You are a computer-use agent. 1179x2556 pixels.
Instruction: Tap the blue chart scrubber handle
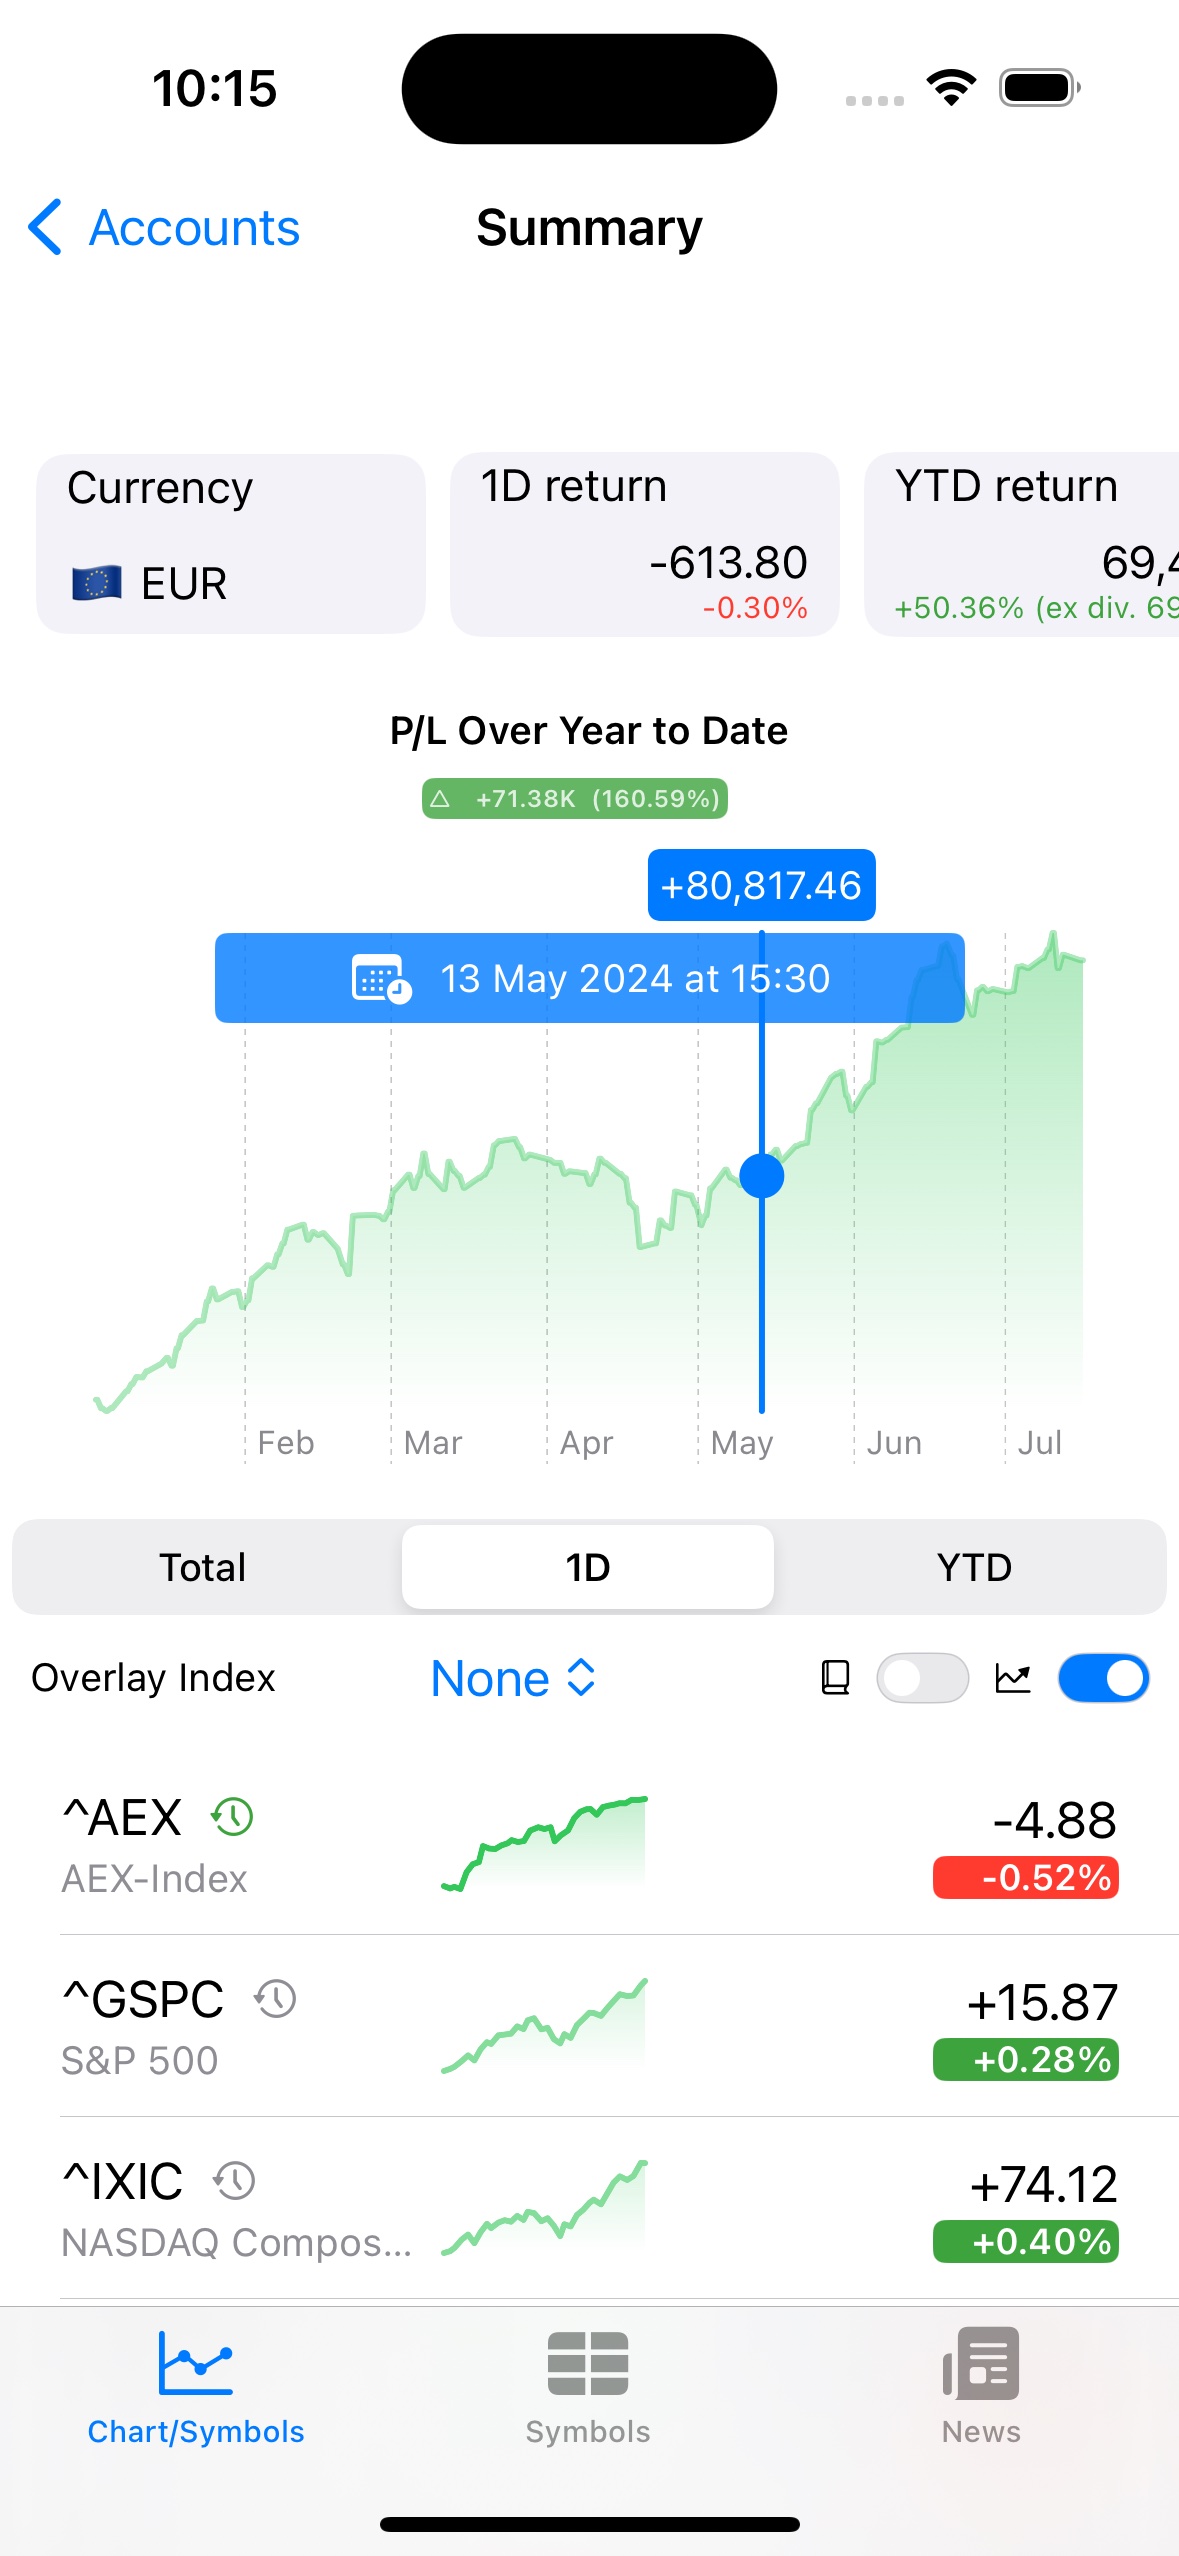762,1176
